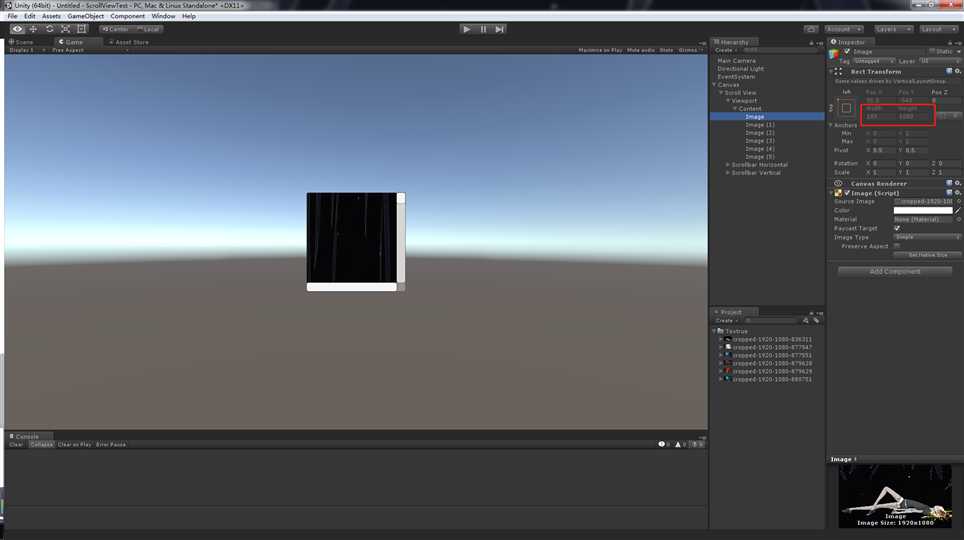Click the Add Component button

[x=895, y=271]
